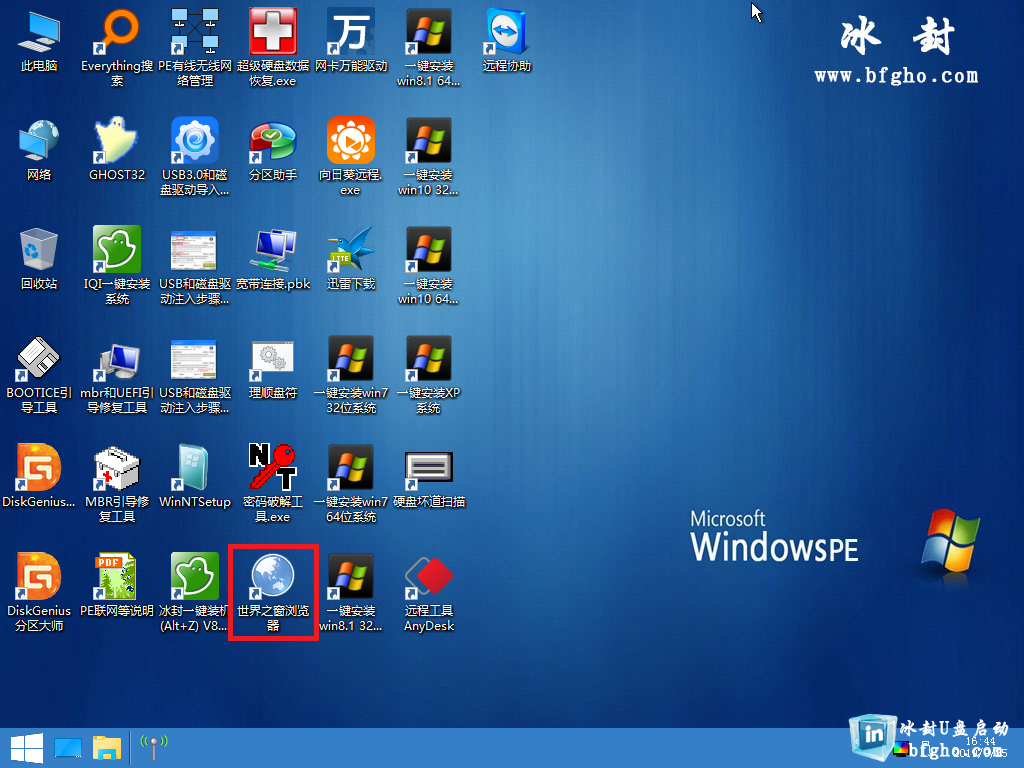Select DiskGenius分区大师 icon
1024x768 pixels.
pyautogui.click(x=39, y=592)
